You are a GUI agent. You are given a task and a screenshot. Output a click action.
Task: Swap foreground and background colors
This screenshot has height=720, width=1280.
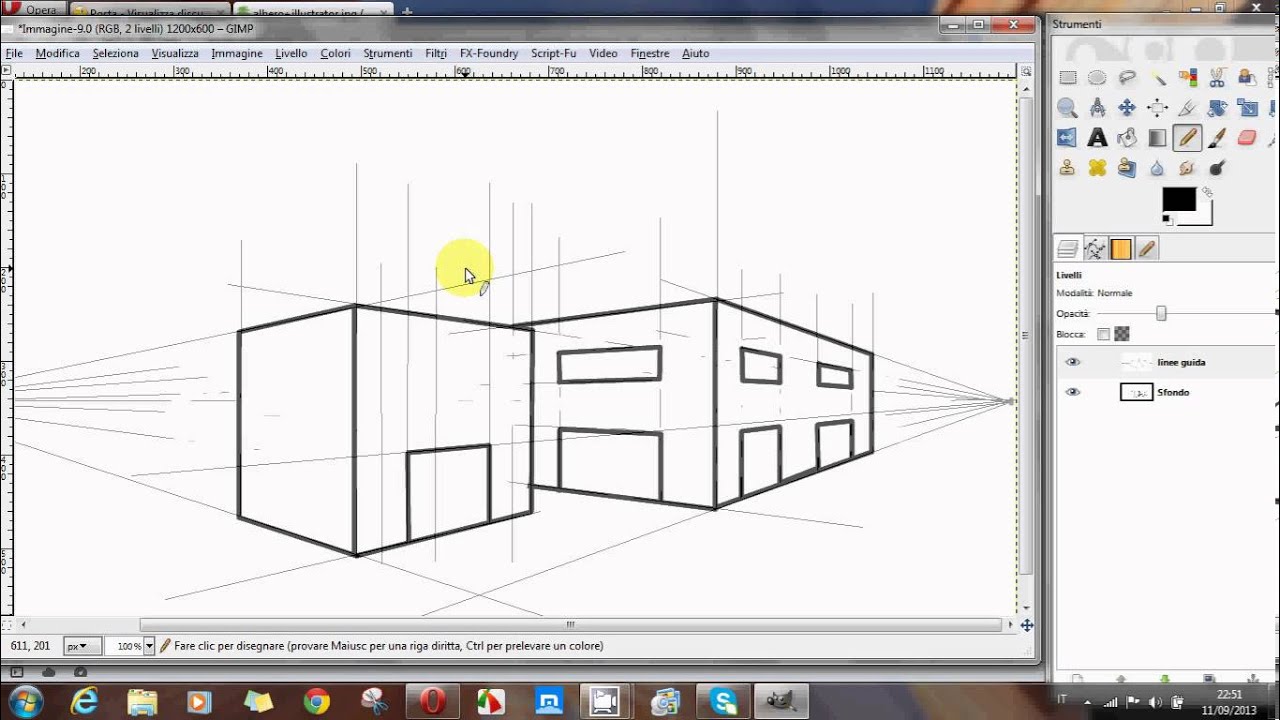click(1207, 191)
